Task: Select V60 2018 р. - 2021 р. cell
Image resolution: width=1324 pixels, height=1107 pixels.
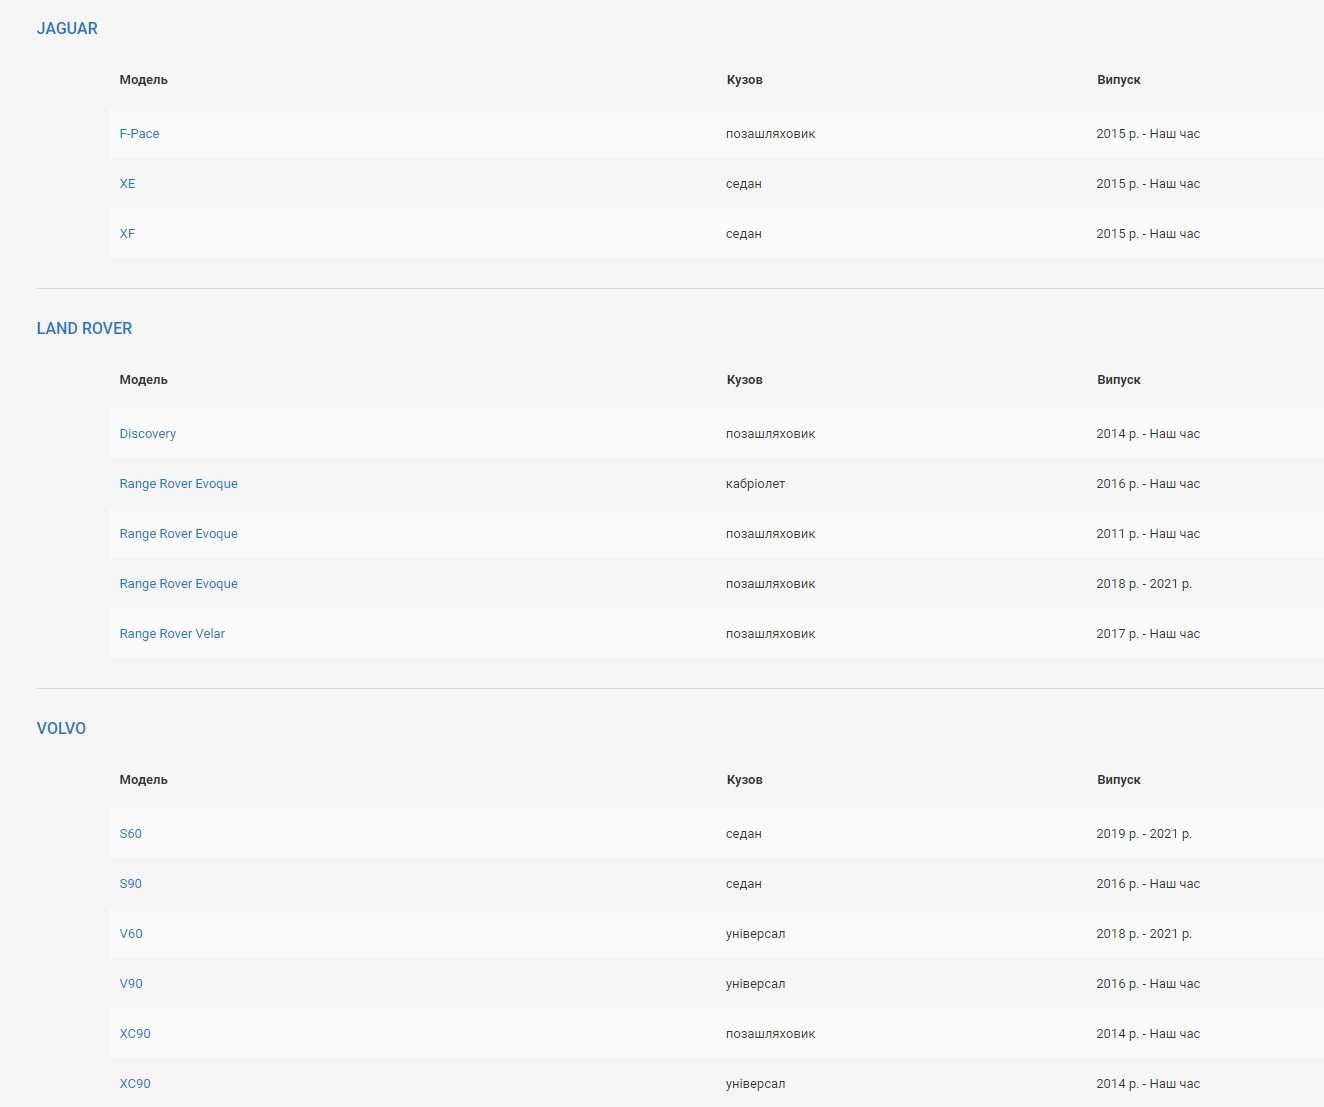Action: tap(1144, 933)
